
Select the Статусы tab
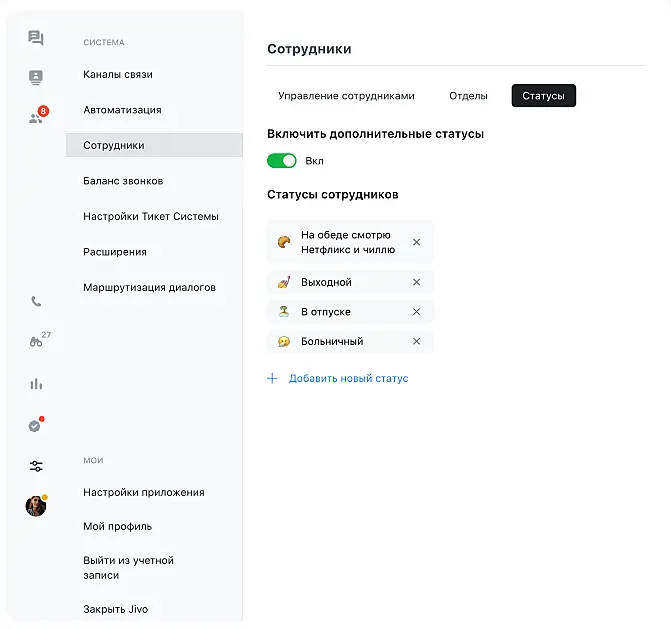[543, 96]
